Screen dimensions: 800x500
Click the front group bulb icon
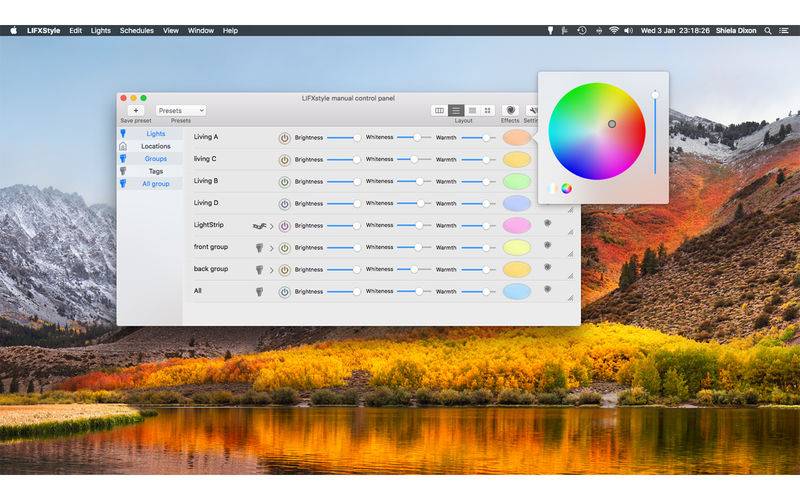click(259, 247)
